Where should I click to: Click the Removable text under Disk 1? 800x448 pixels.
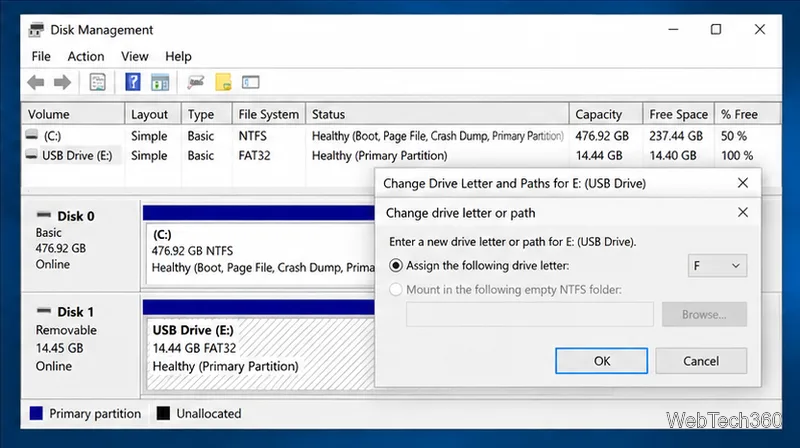[66, 330]
